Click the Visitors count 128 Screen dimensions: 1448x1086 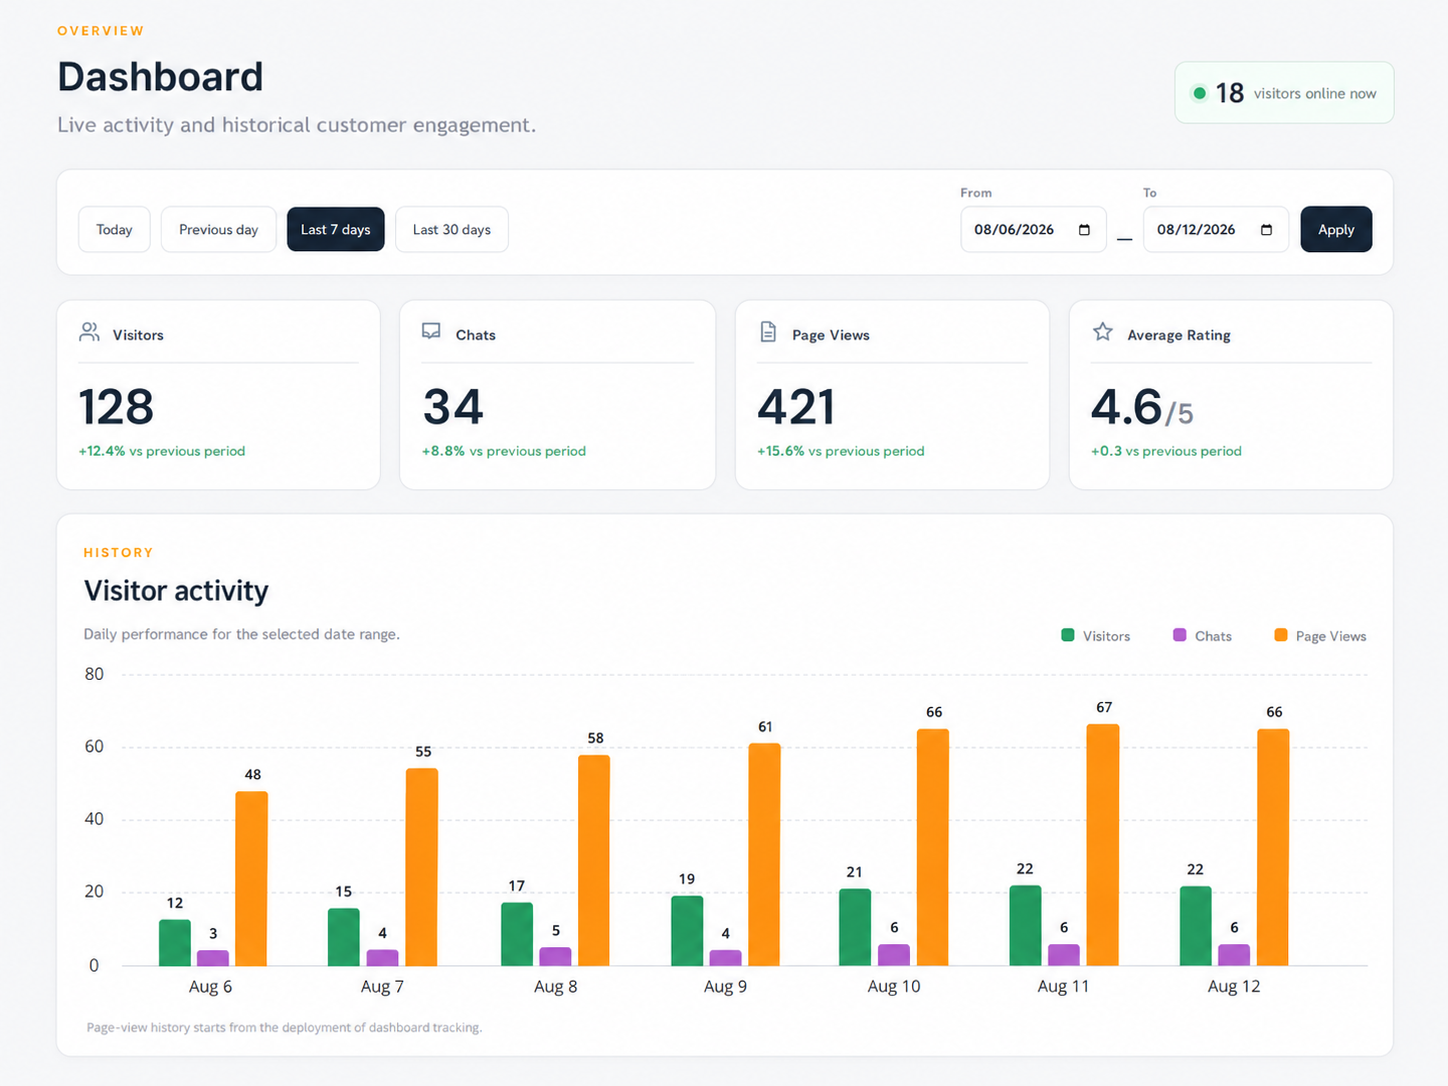(116, 407)
